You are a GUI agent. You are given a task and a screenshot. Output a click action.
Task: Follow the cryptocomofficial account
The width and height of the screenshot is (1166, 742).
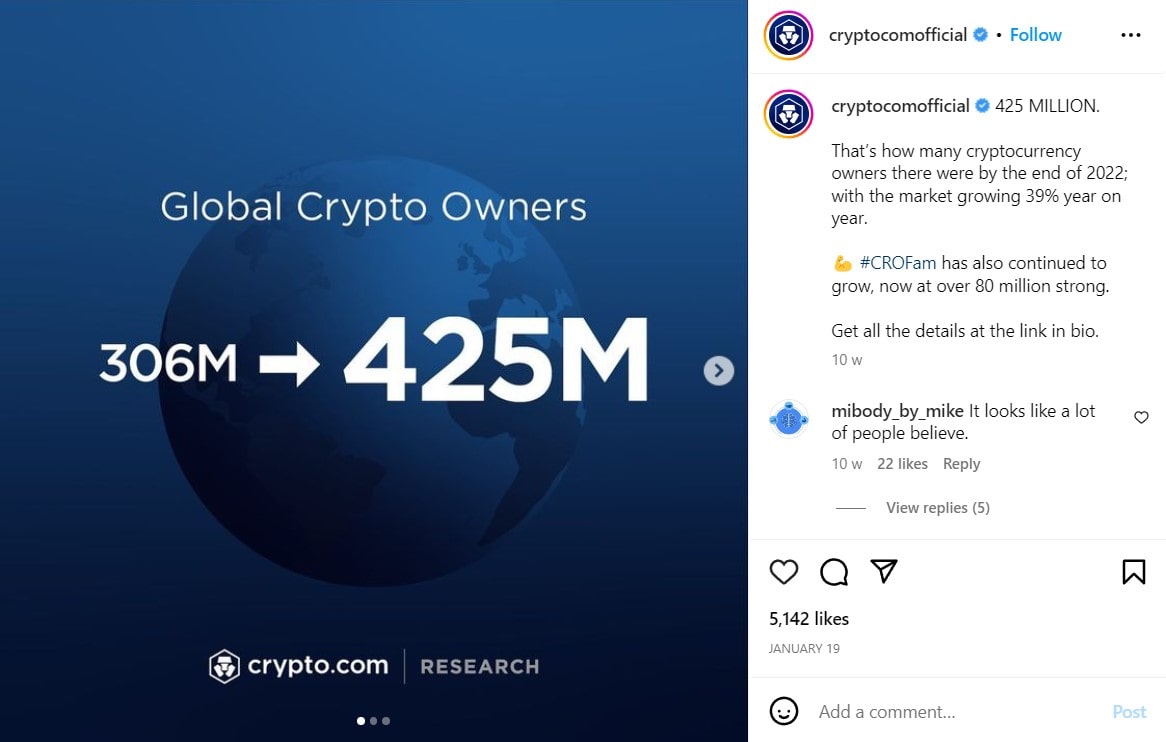tap(1035, 35)
